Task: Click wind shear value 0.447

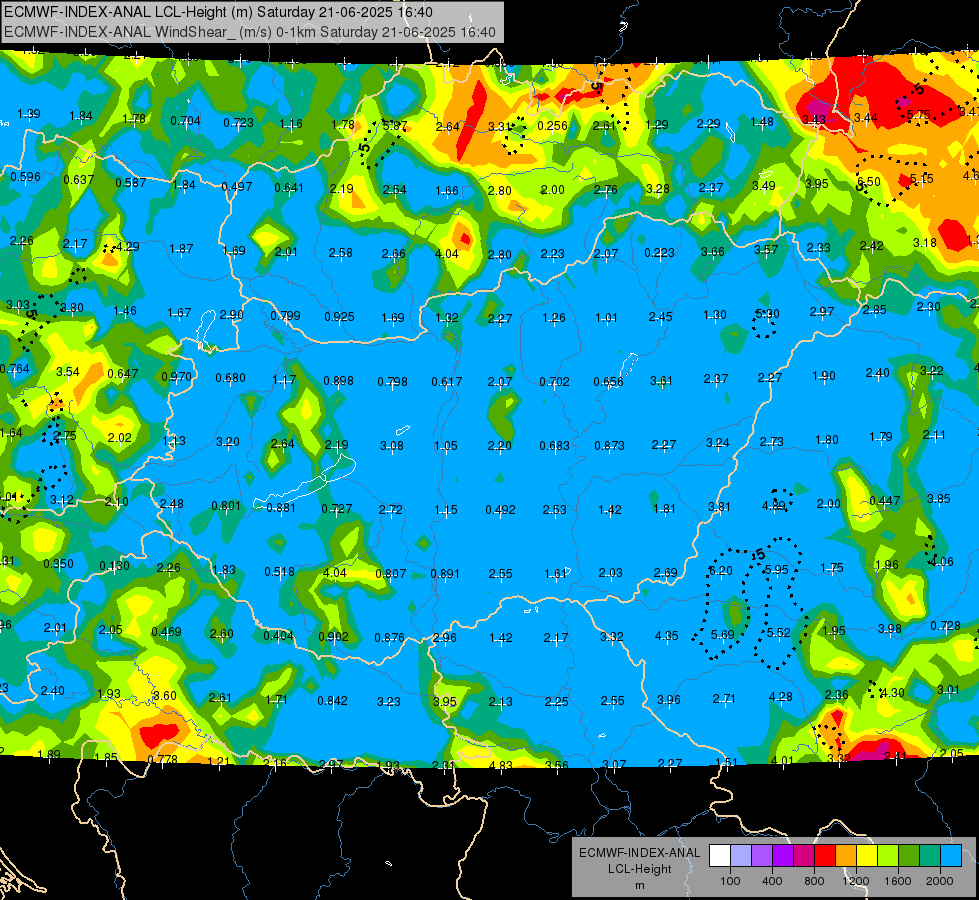Action: tap(885, 501)
